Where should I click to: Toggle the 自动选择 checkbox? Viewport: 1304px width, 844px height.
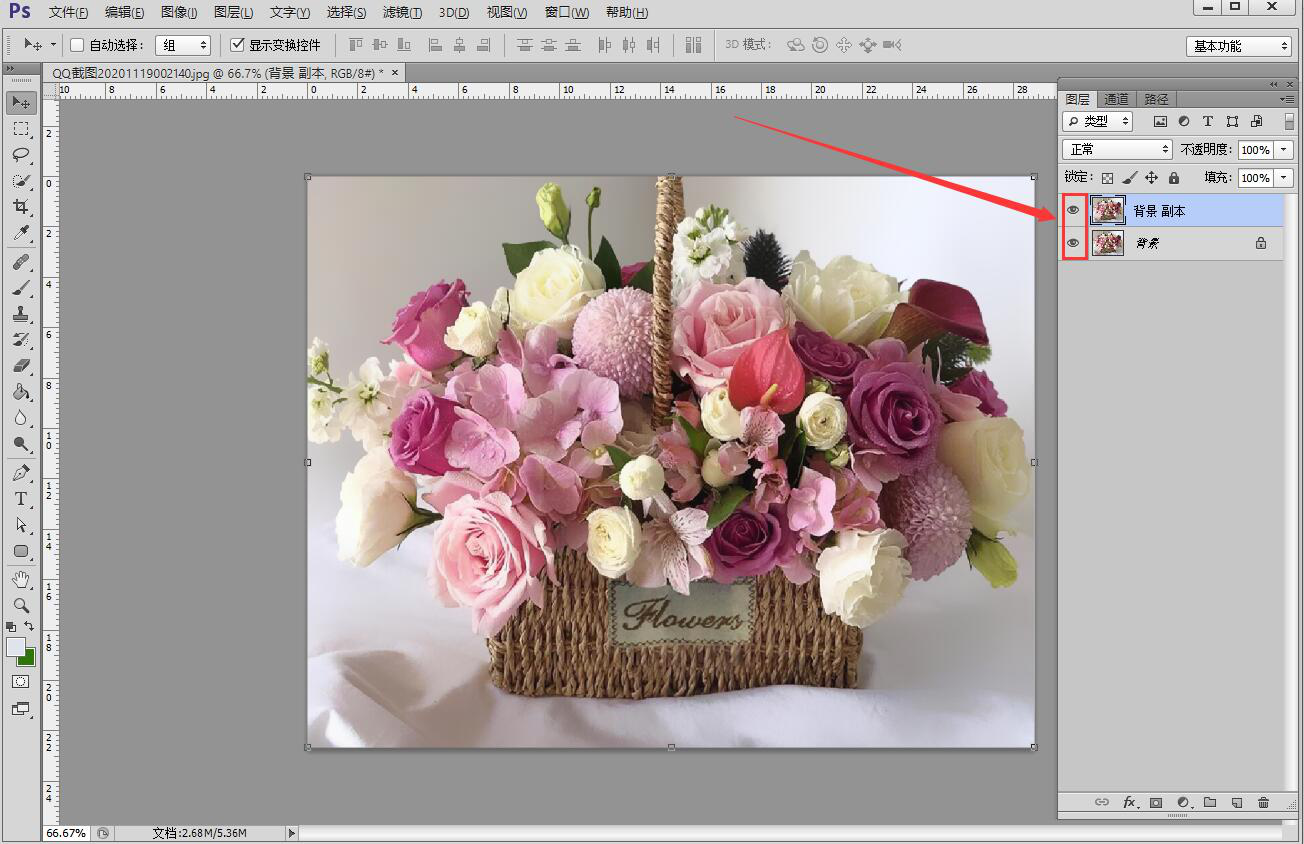click(77, 45)
